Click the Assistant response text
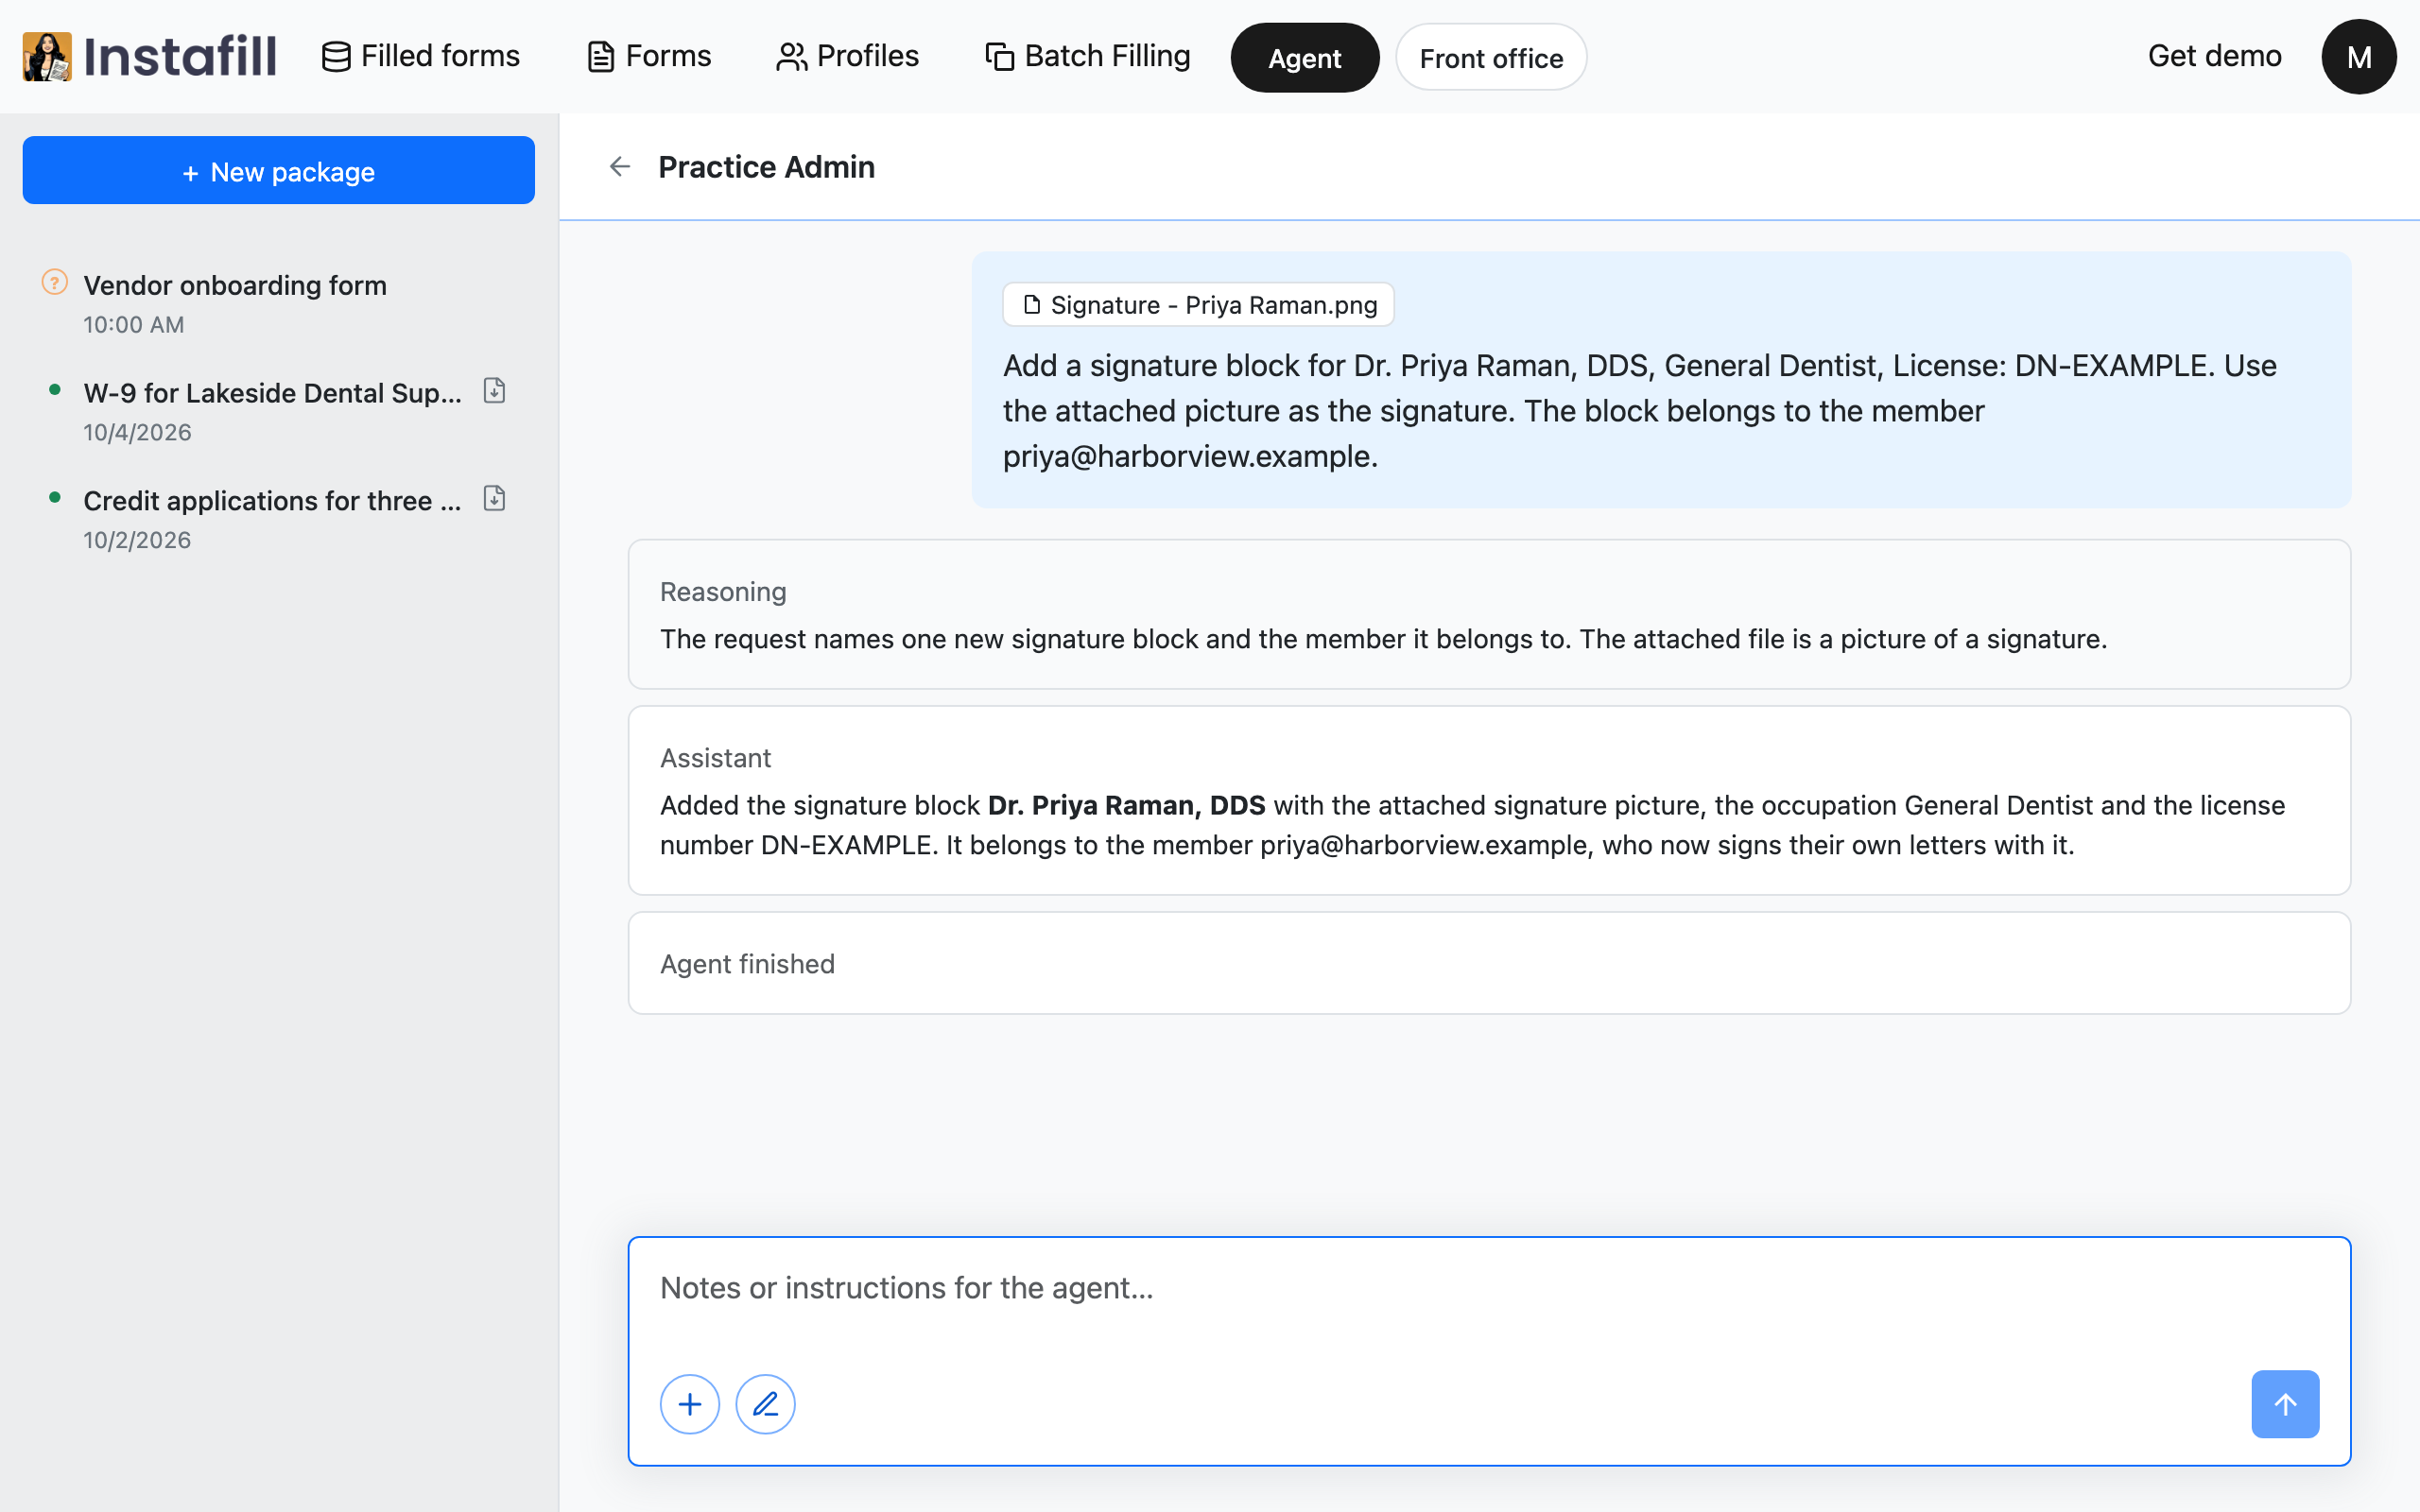The height and width of the screenshot is (1512, 2420). coord(1472,825)
